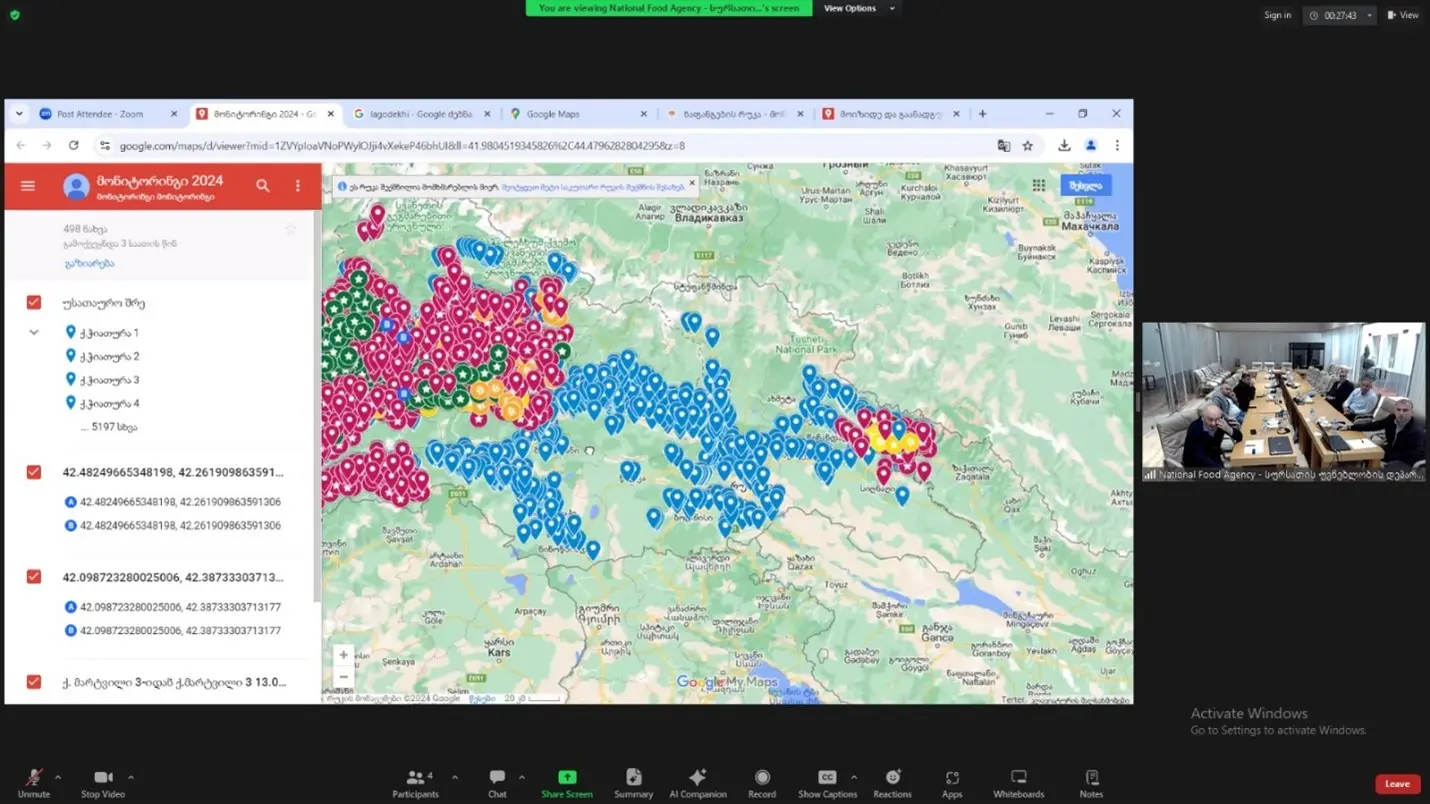The image size is (1430, 804).
Task: Stop the video in Zoom
Action: pos(103,784)
